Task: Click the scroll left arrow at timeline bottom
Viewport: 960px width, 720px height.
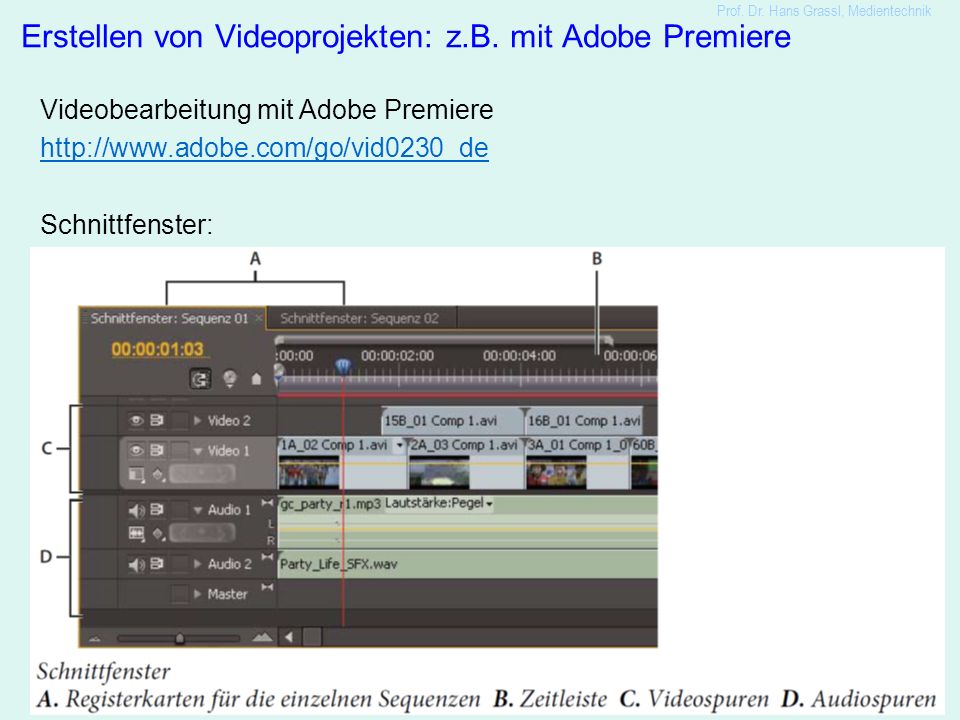Action: pos(288,637)
